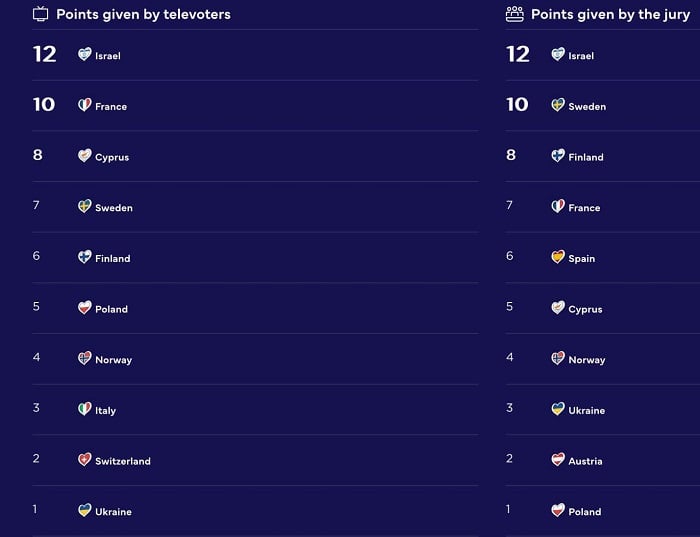Image resolution: width=700 pixels, height=537 pixels.
Task: Click Ukraine's heart flag in jury list
Action: [558, 409]
